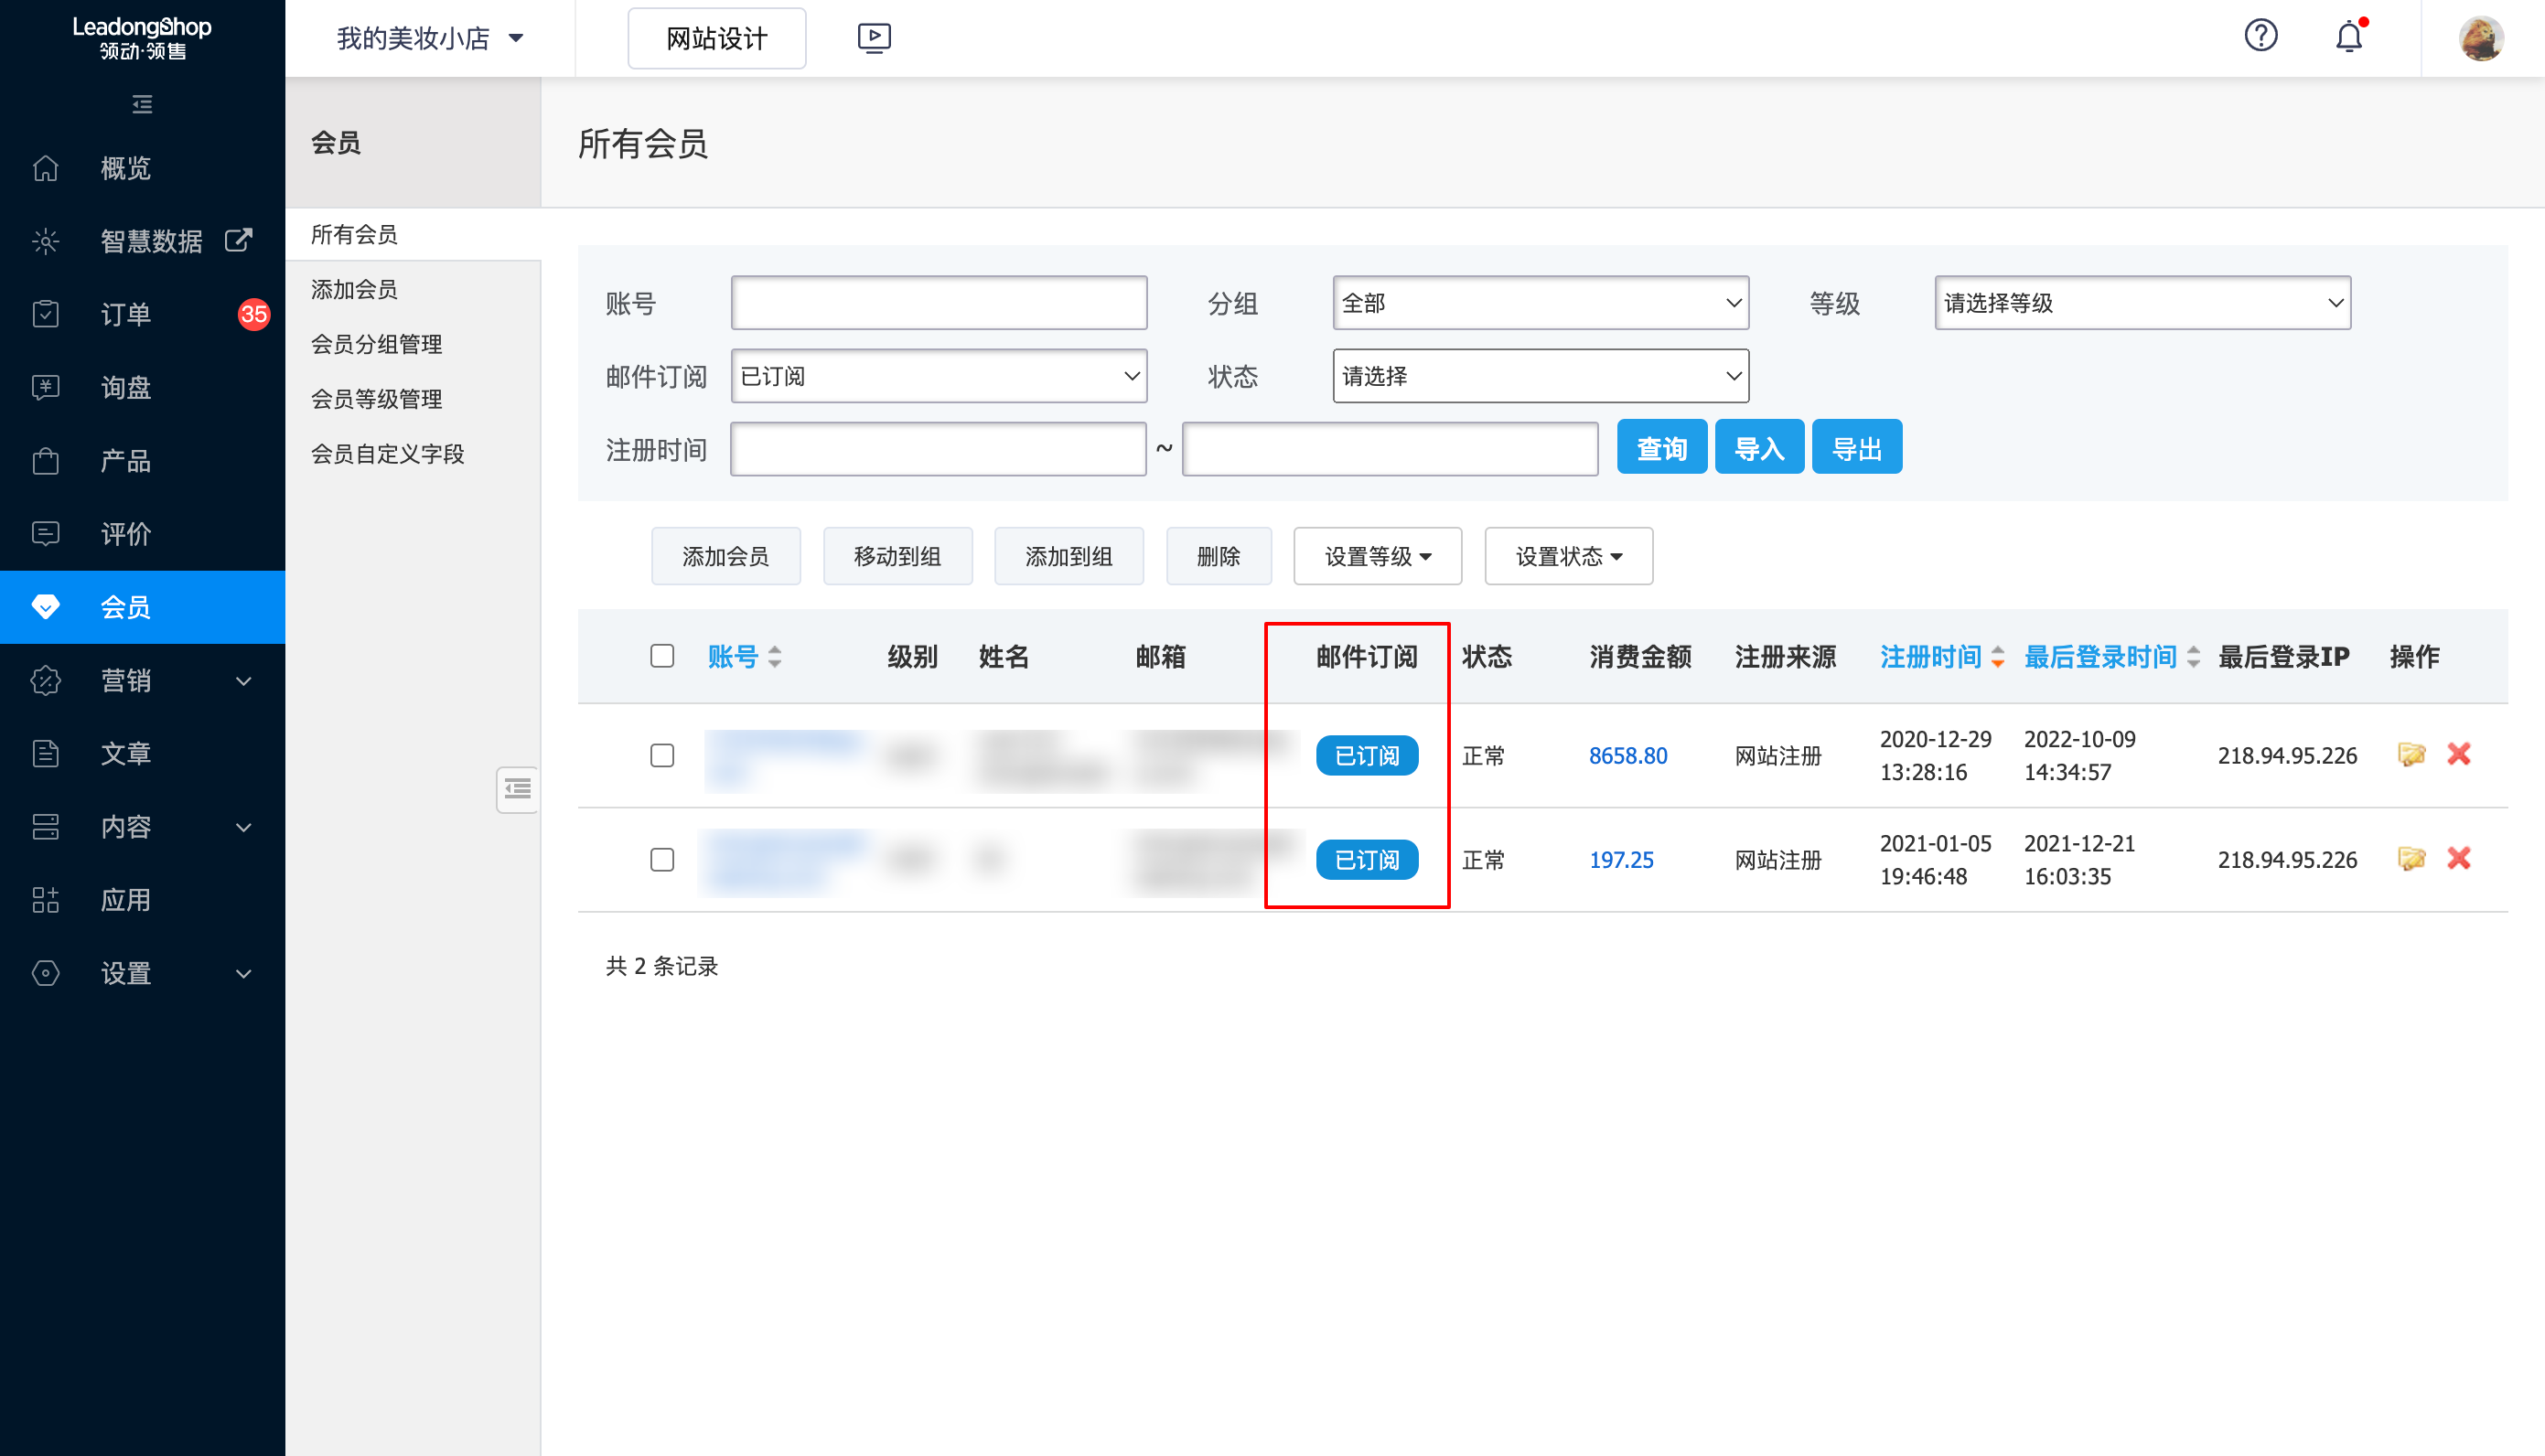Open the help question mark icon
This screenshot has height=1456, width=2545.
[x=2260, y=36]
